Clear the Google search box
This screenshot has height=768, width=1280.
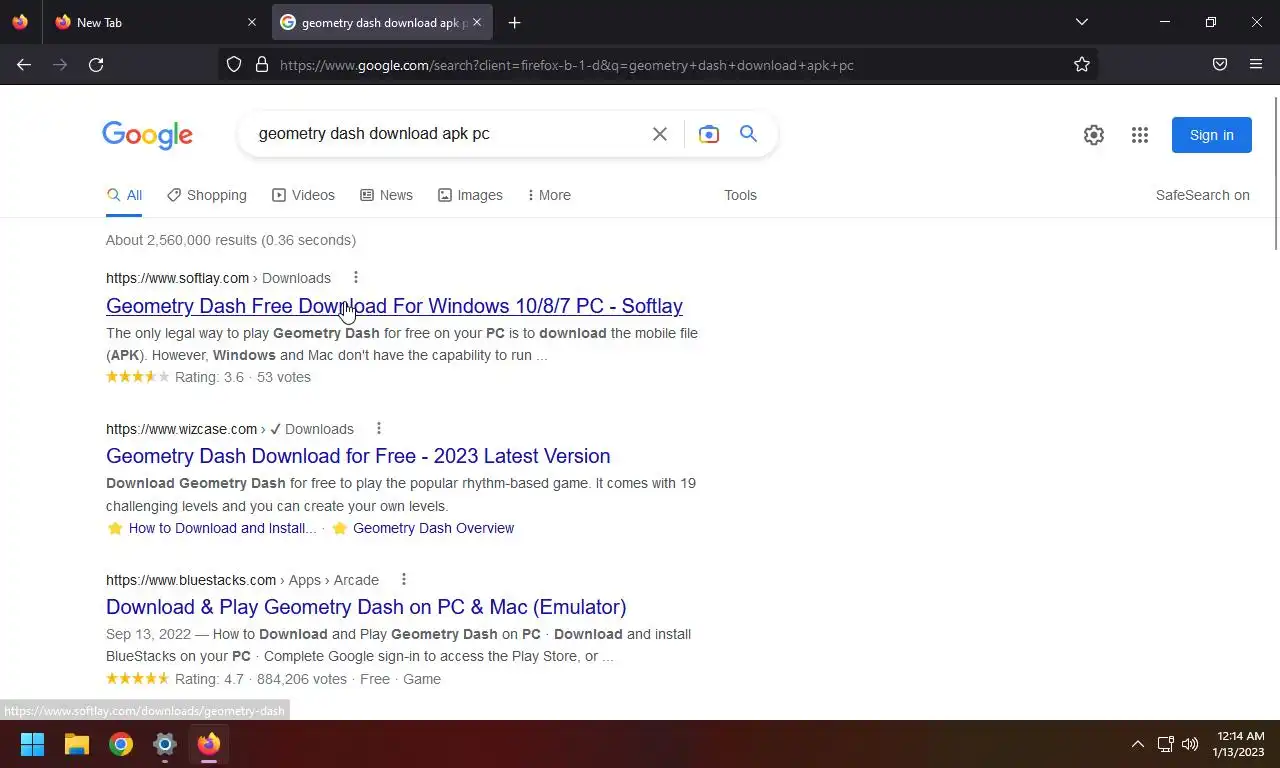pyautogui.click(x=660, y=134)
